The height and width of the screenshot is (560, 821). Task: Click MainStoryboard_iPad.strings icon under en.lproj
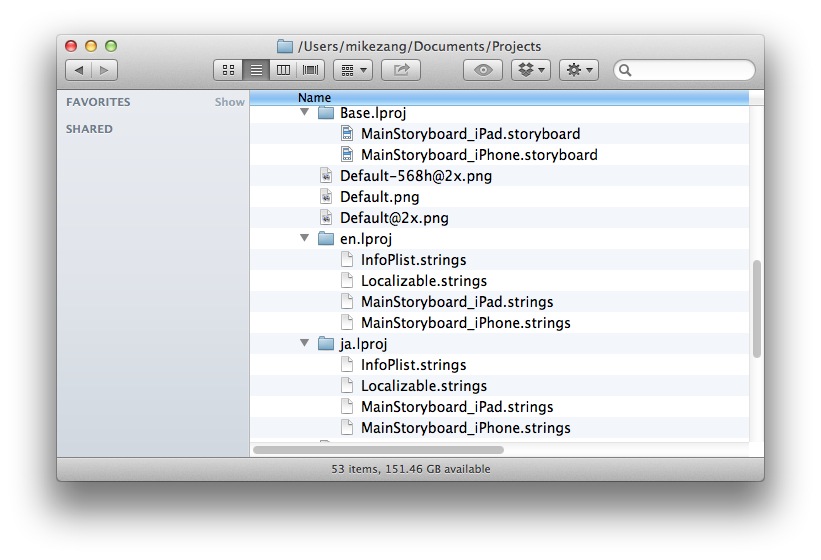tap(347, 301)
